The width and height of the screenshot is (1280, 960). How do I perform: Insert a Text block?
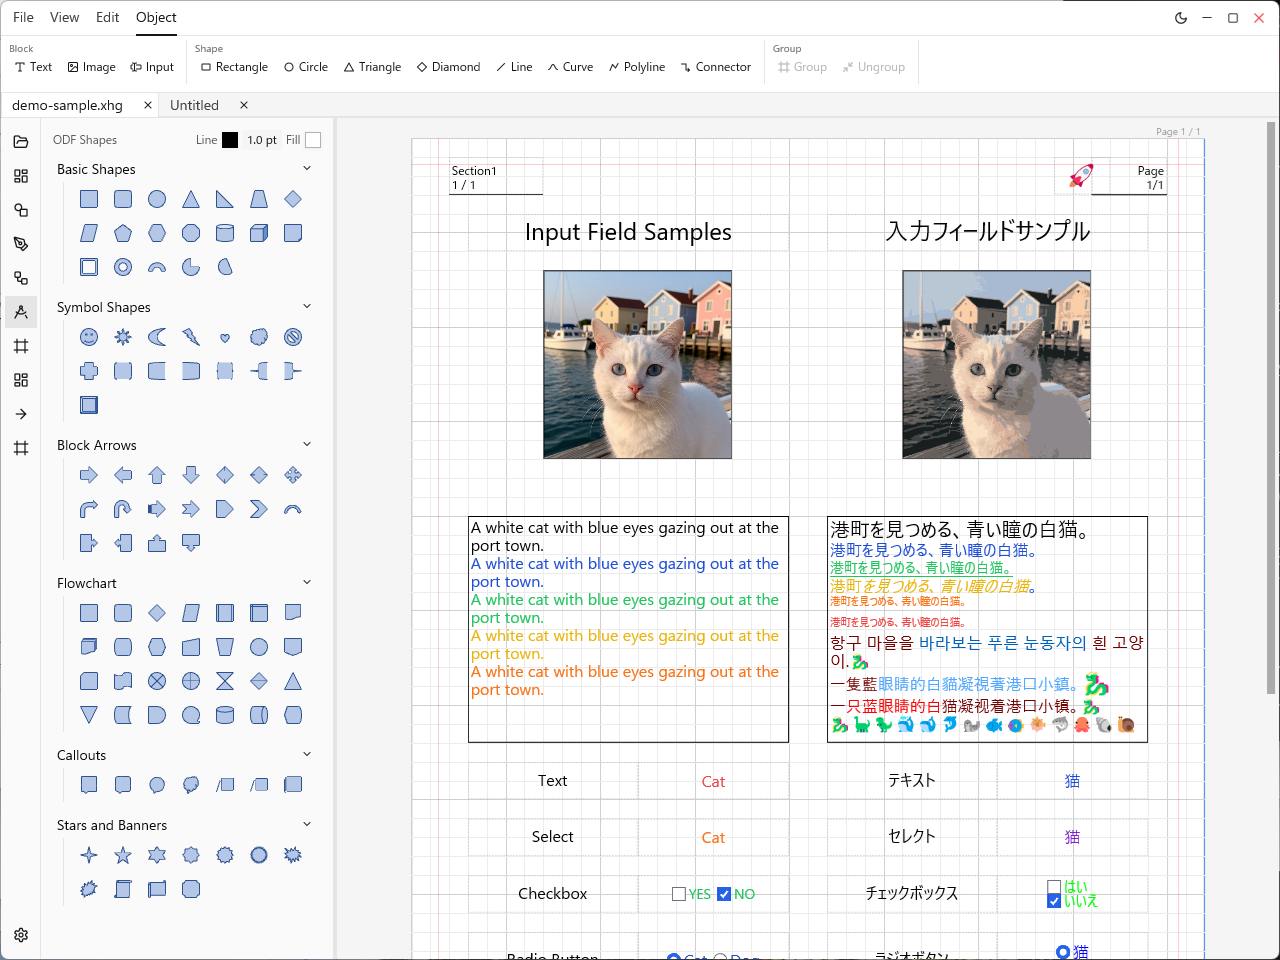33,67
